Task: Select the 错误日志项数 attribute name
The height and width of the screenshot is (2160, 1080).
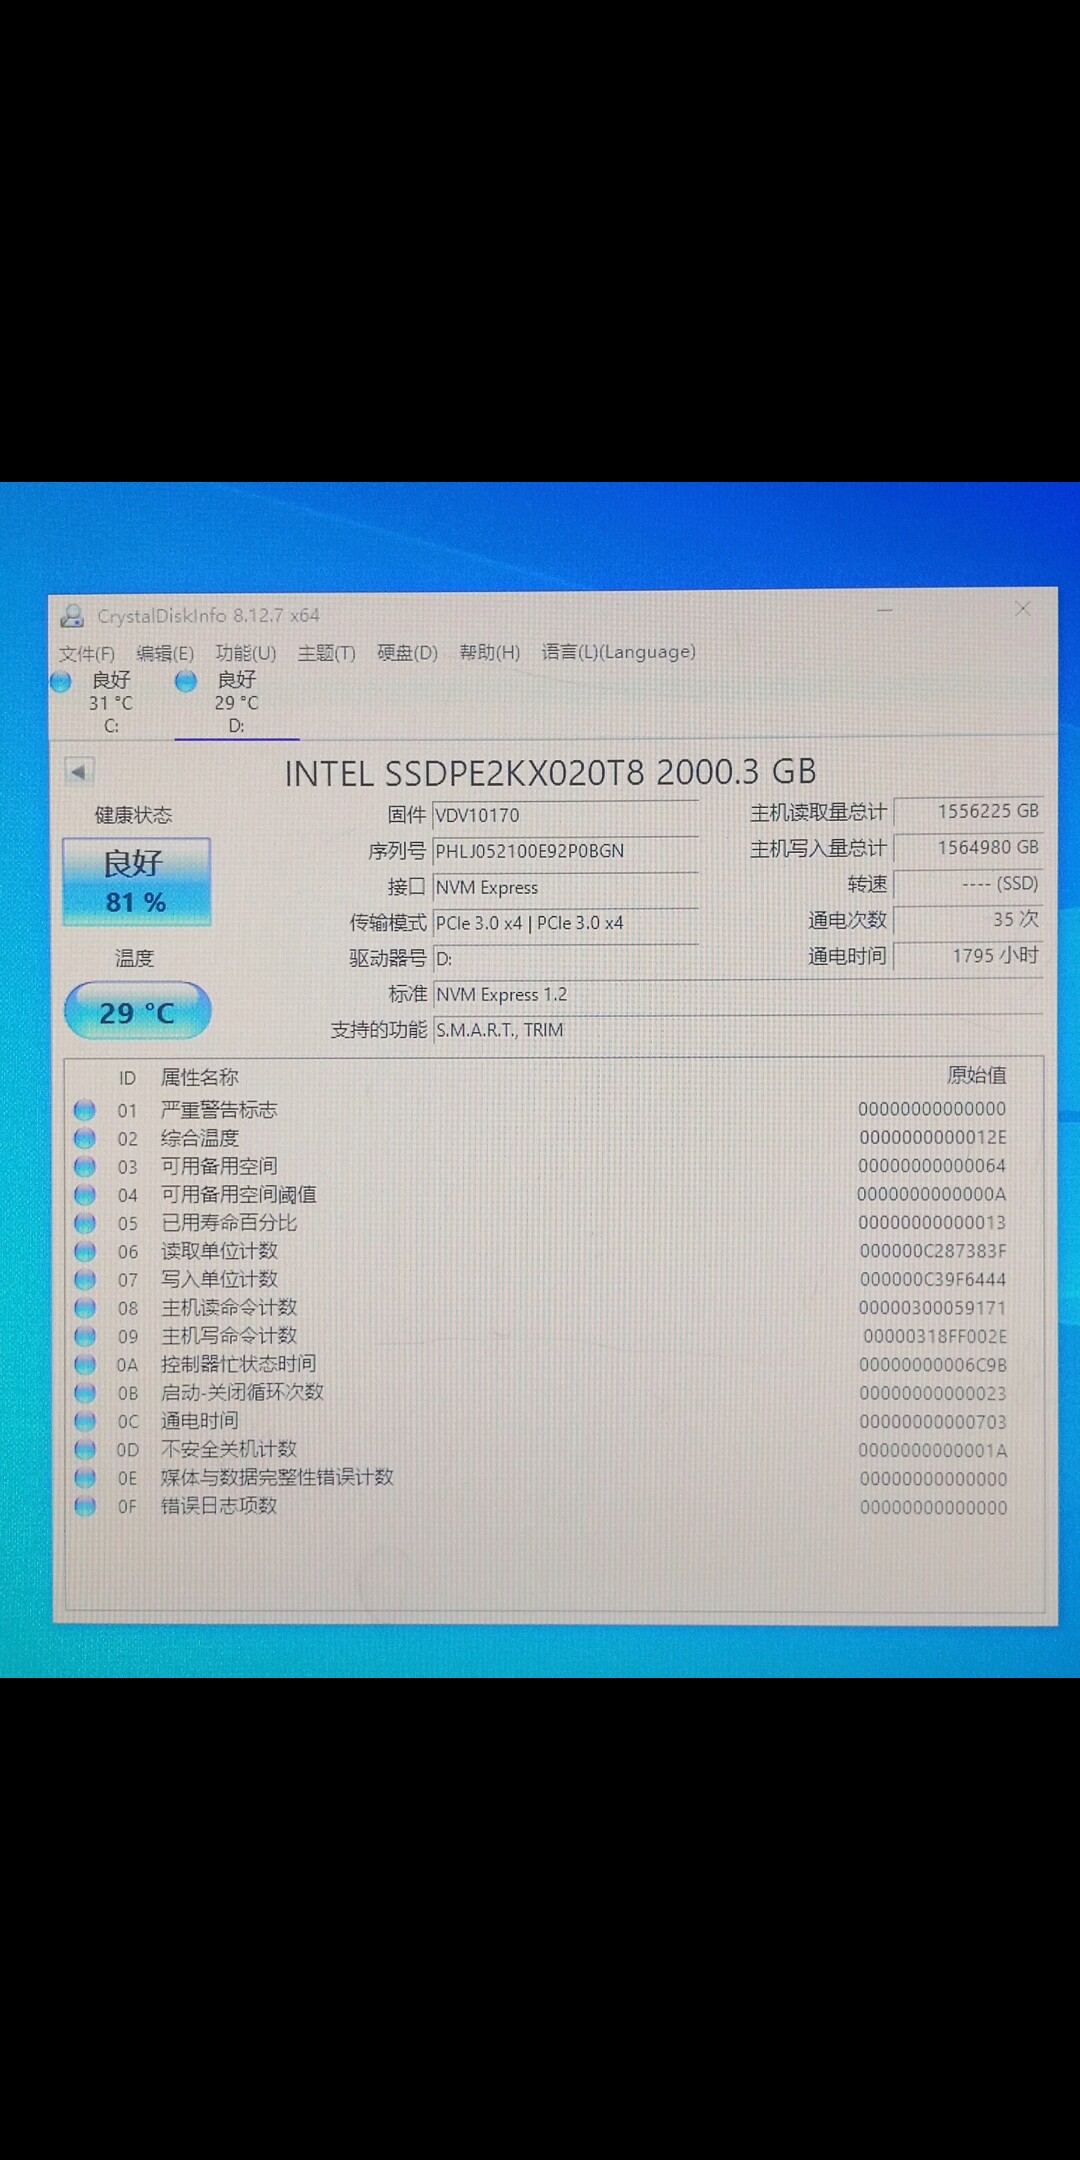Action: tap(219, 1506)
